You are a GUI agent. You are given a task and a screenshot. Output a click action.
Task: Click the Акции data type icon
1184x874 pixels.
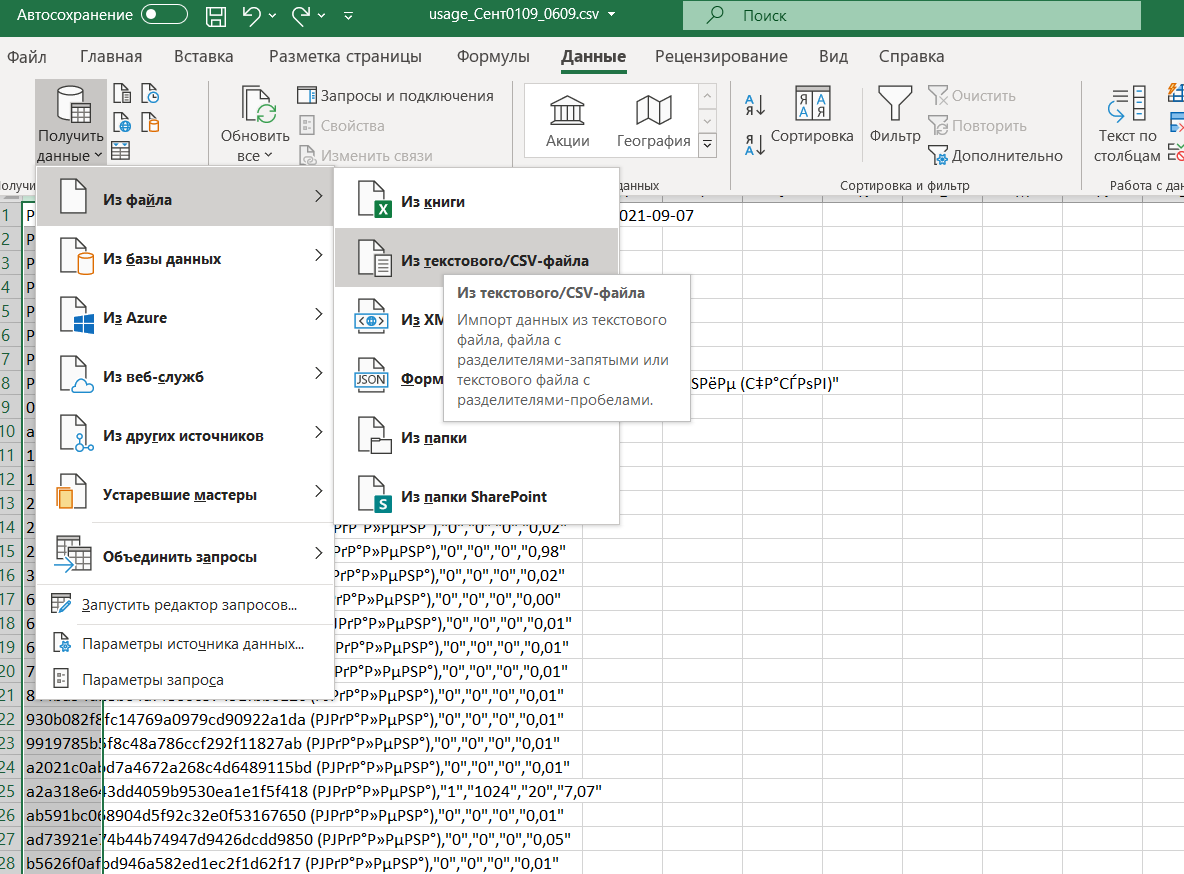(x=567, y=119)
